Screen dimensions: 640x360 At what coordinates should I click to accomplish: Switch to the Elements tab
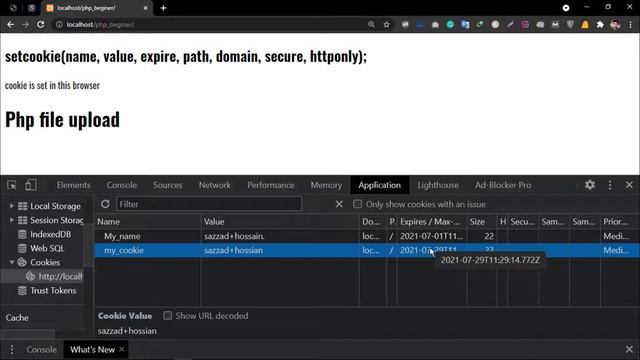(73, 185)
